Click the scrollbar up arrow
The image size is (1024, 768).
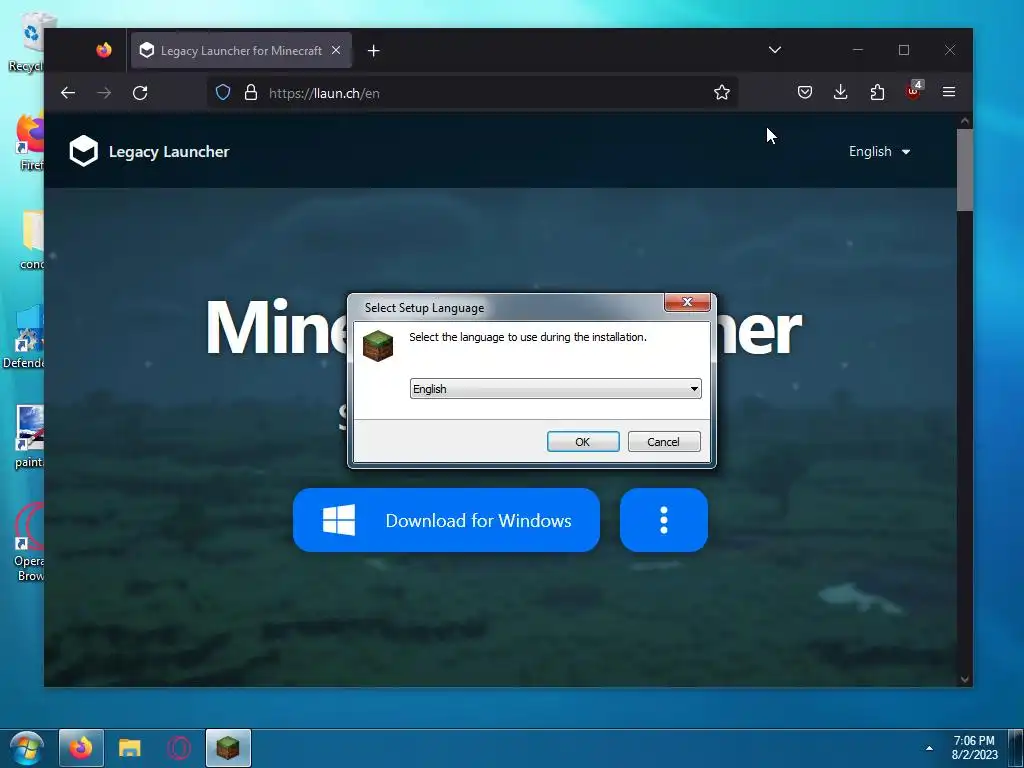[965, 121]
